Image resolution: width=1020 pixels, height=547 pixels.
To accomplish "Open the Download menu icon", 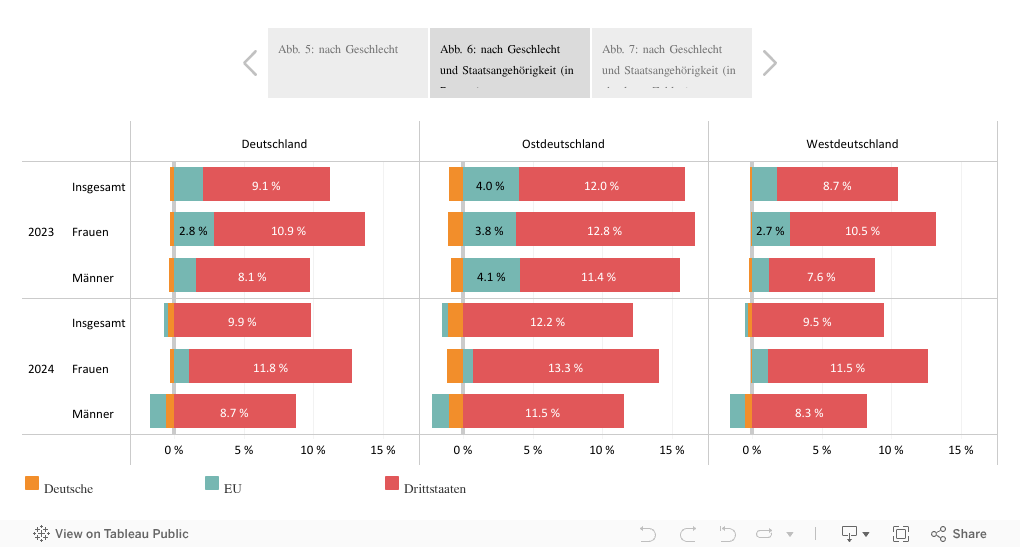I will (x=850, y=534).
